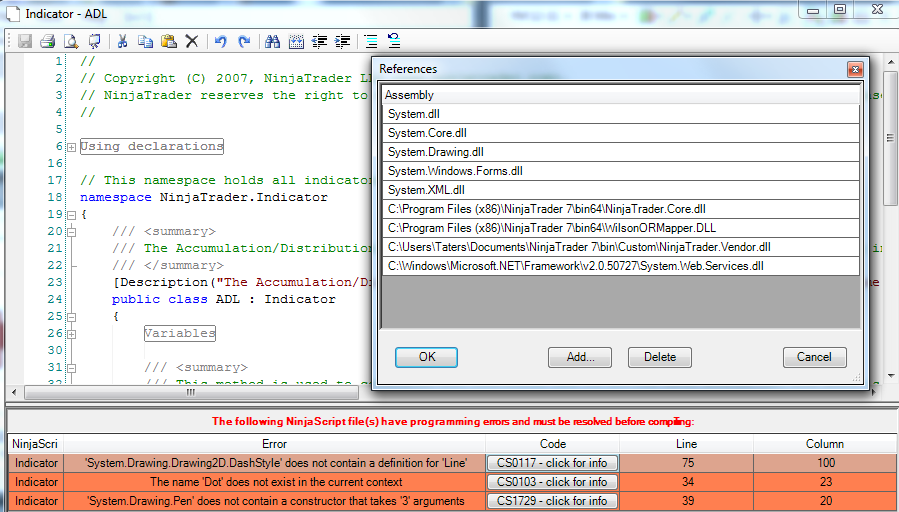The image size is (899, 512).
Task: Click the Column header in error grid
Action: 824,444
